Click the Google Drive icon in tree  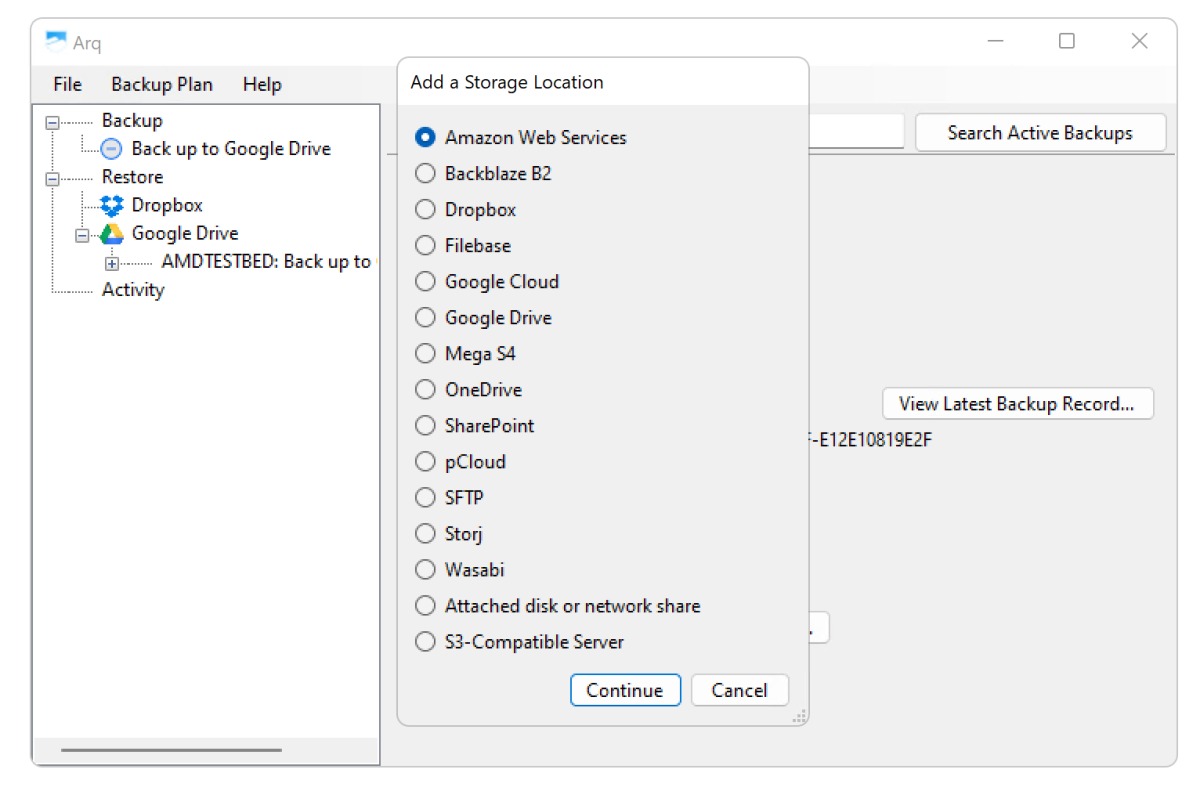pyautogui.click(x=112, y=234)
